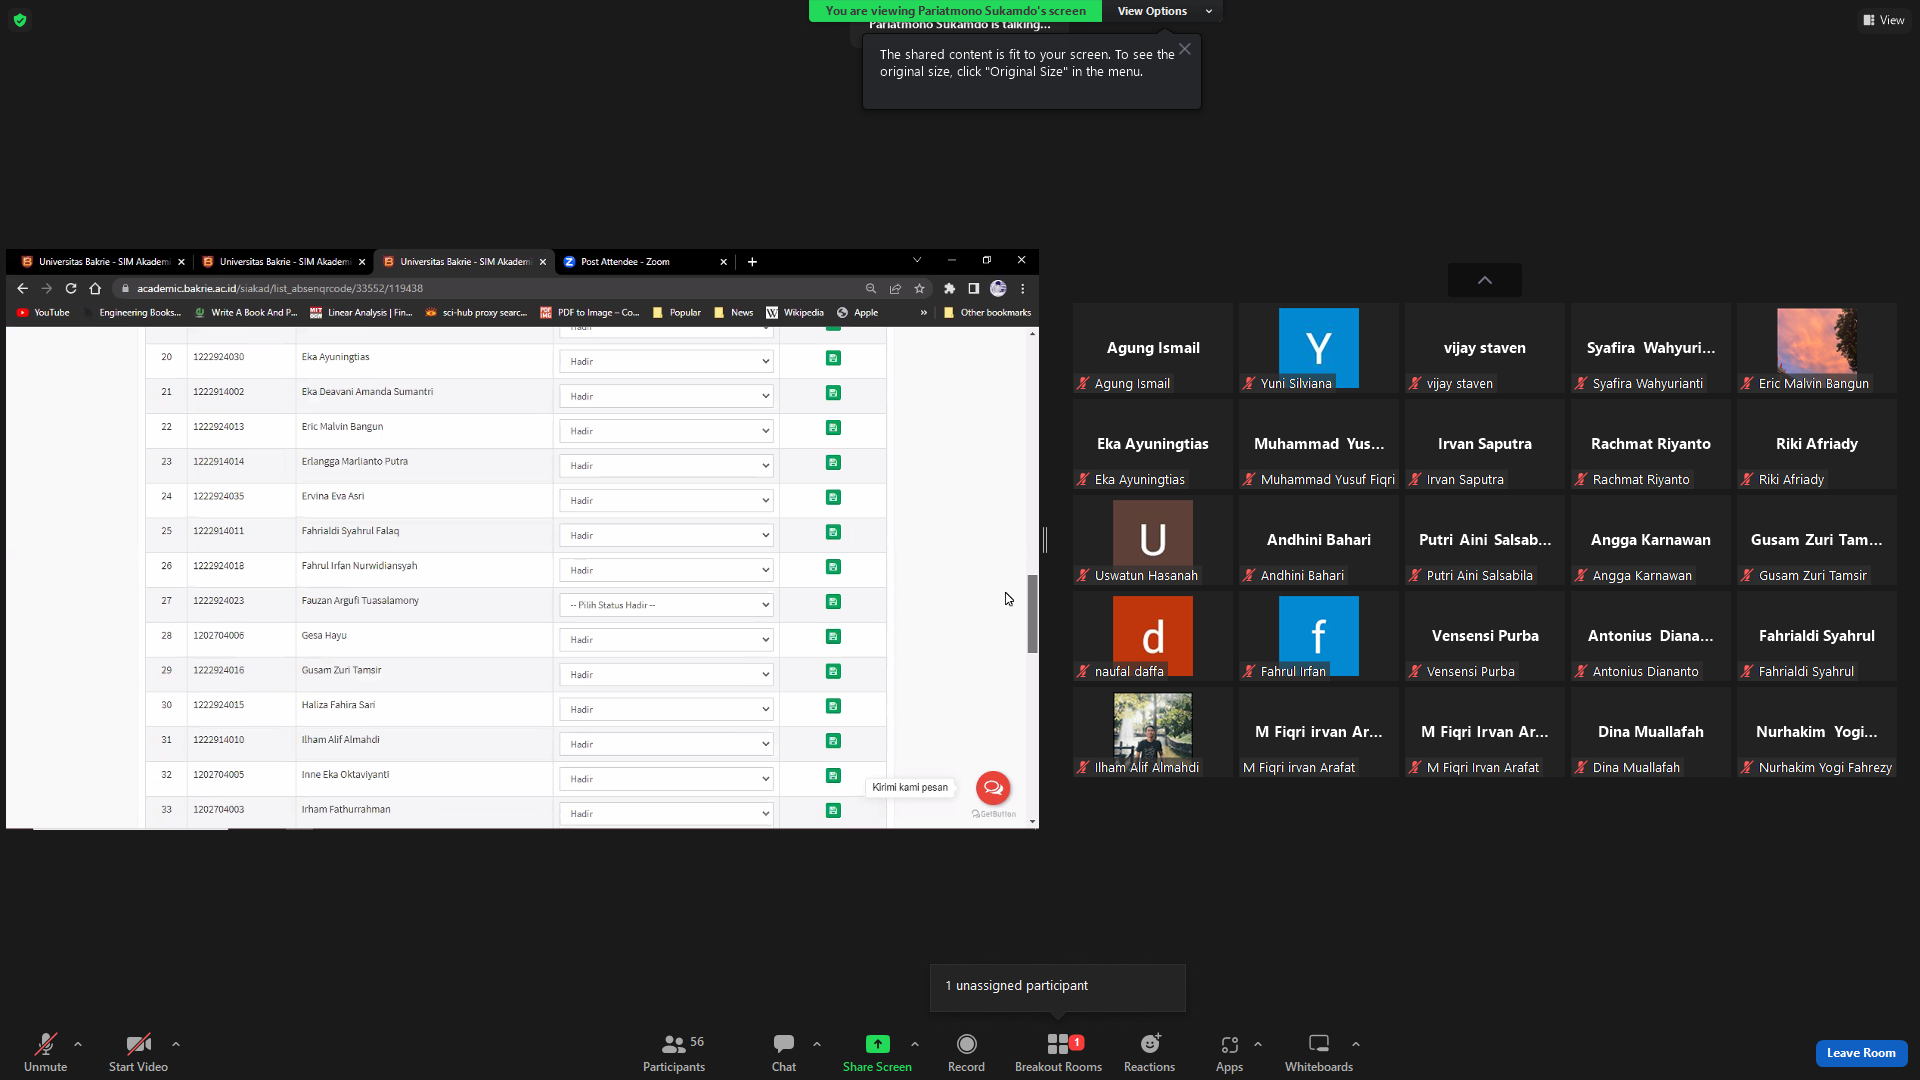The width and height of the screenshot is (1920, 1080).
Task: Open a new browser tab with plus button
Action: (x=752, y=262)
